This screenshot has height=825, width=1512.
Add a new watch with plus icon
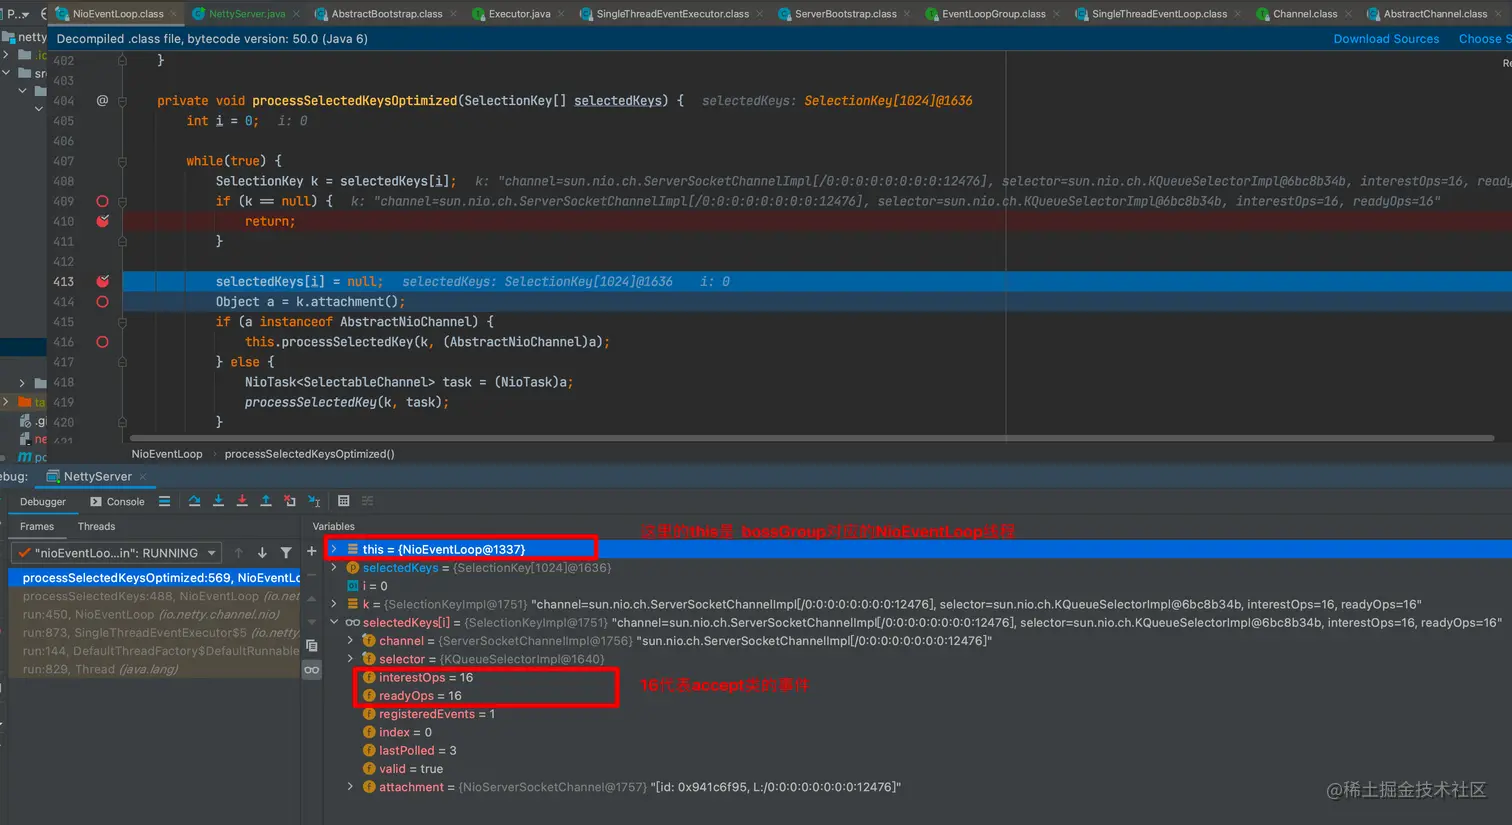[312, 551]
